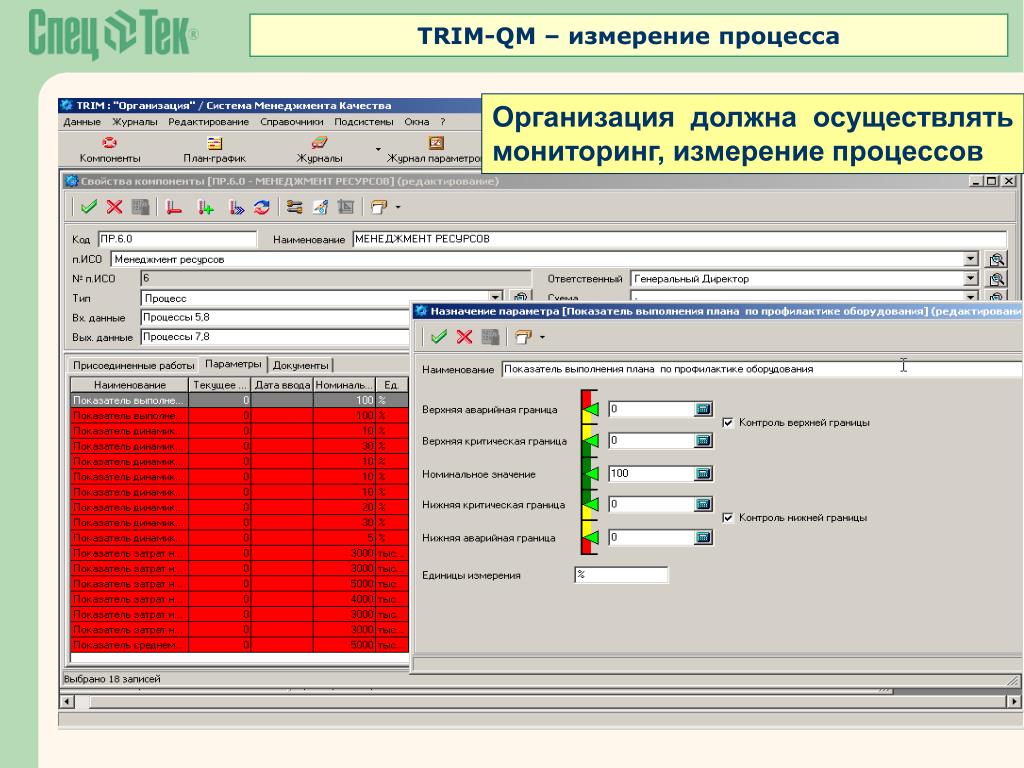This screenshot has width=1024, height=768.
Task: Sort by Номиналь... column header
Action: [344, 385]
